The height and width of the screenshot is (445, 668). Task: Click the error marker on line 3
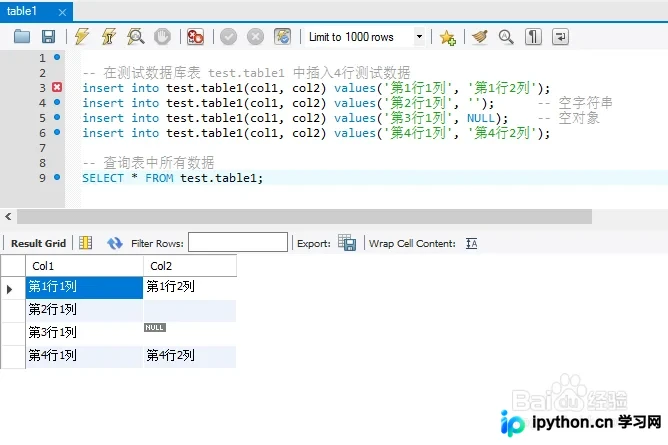57,87
